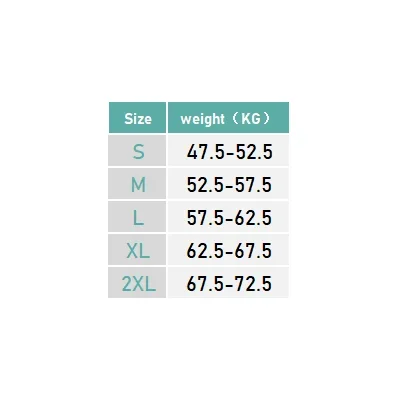
Task: Click the 52.5-57.5 weight cell
Action: click(x=228, y=184)
